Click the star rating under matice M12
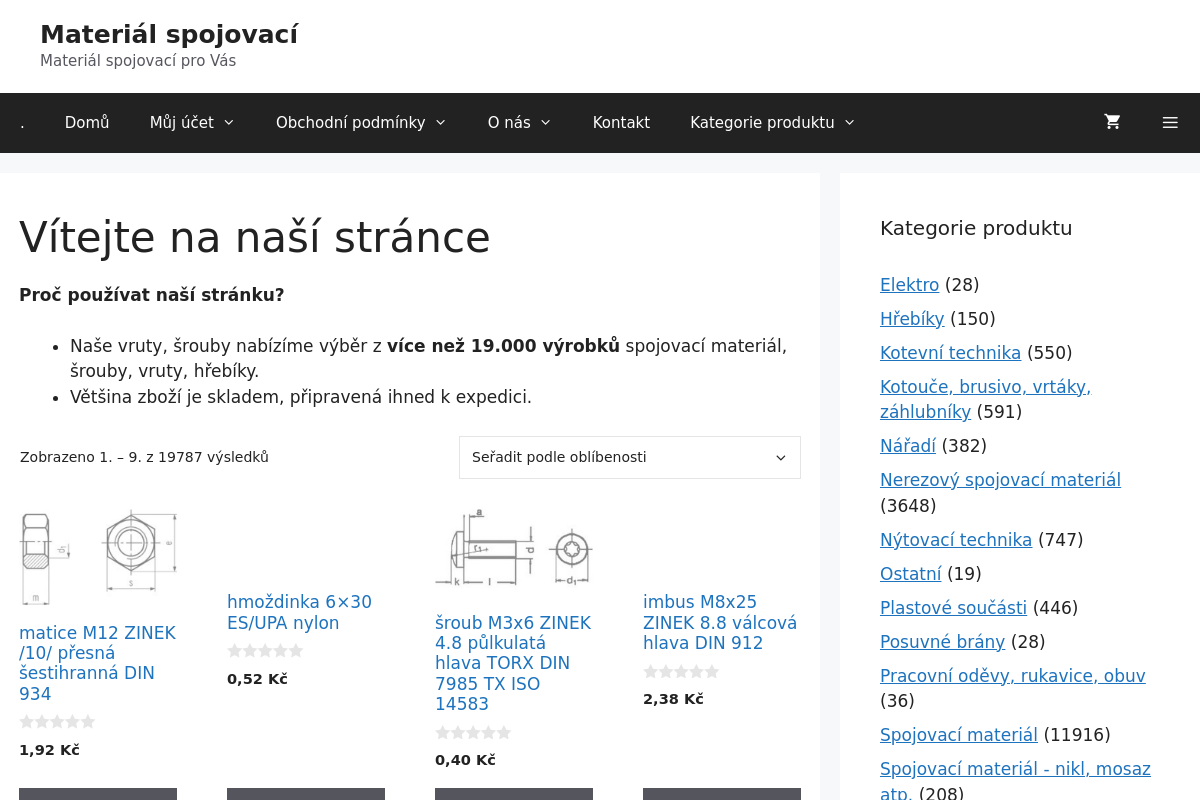Viewport: 1200px width, 800px height. tap(57, 721)
